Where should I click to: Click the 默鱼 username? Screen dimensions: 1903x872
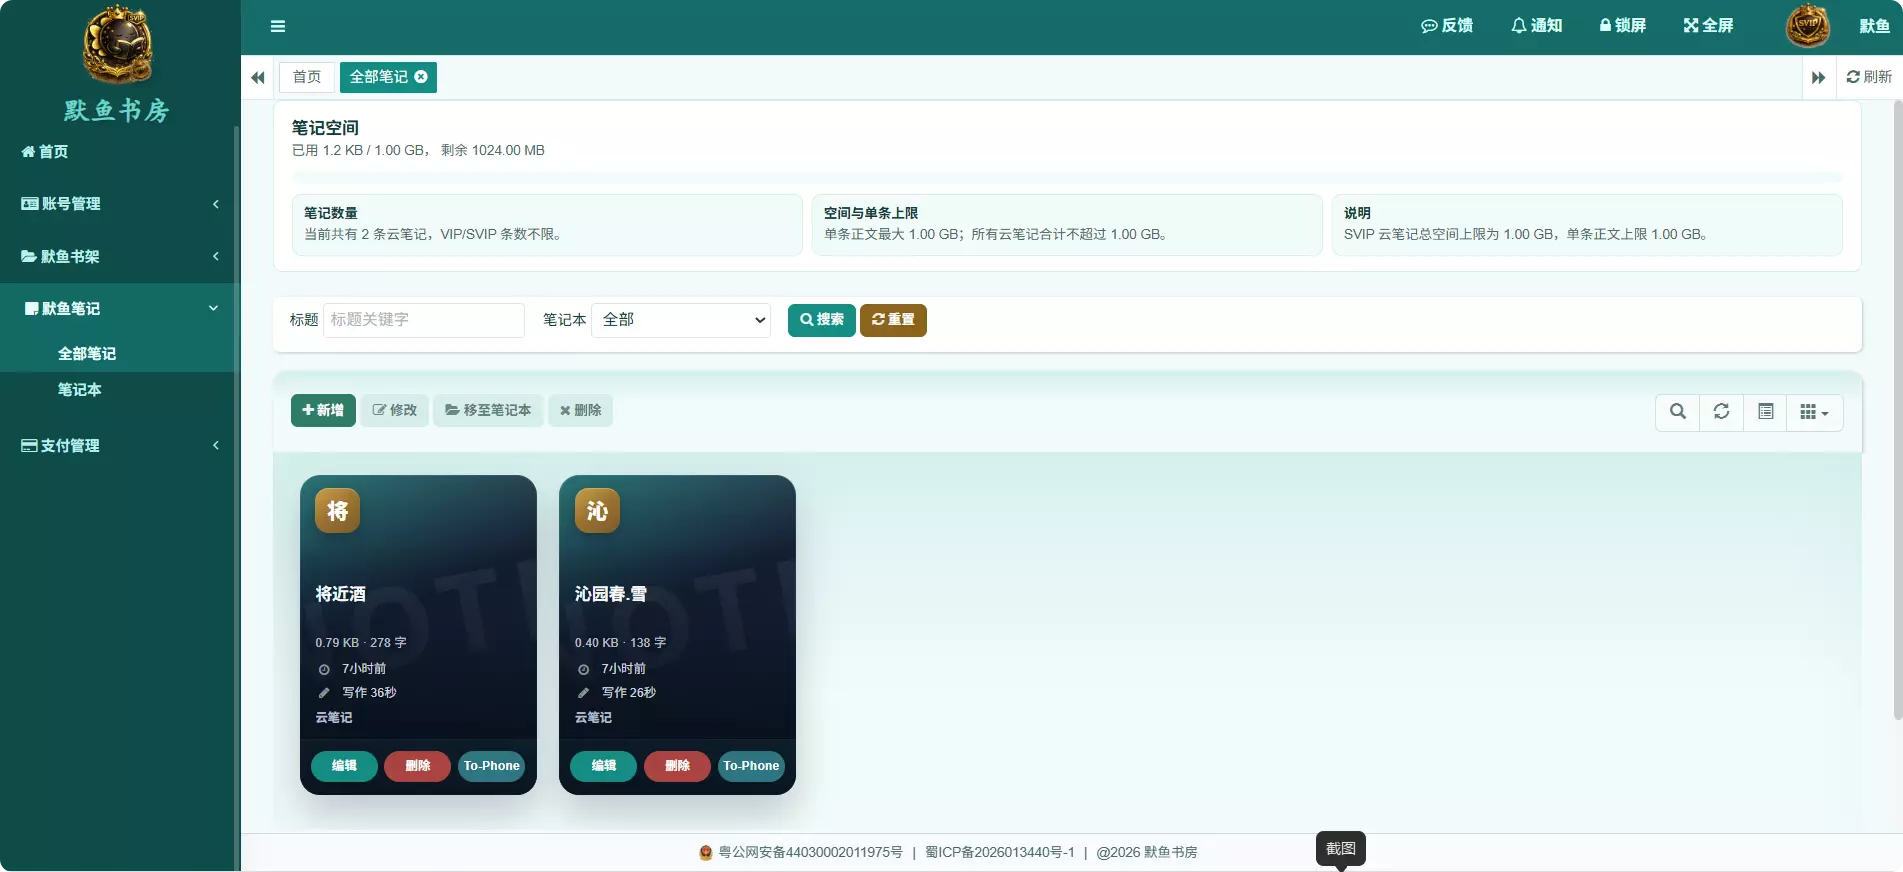click(1874, 26)
